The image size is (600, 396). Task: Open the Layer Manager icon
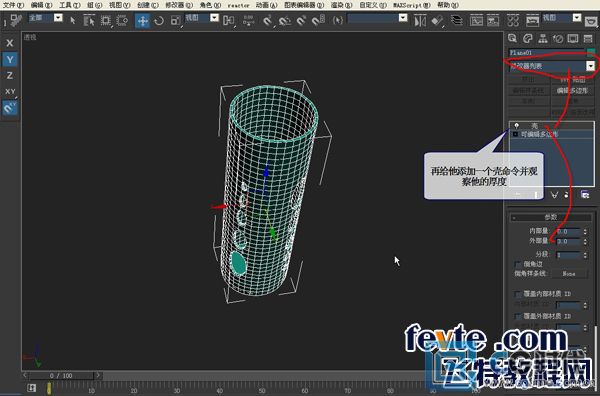tap(457, 20)
